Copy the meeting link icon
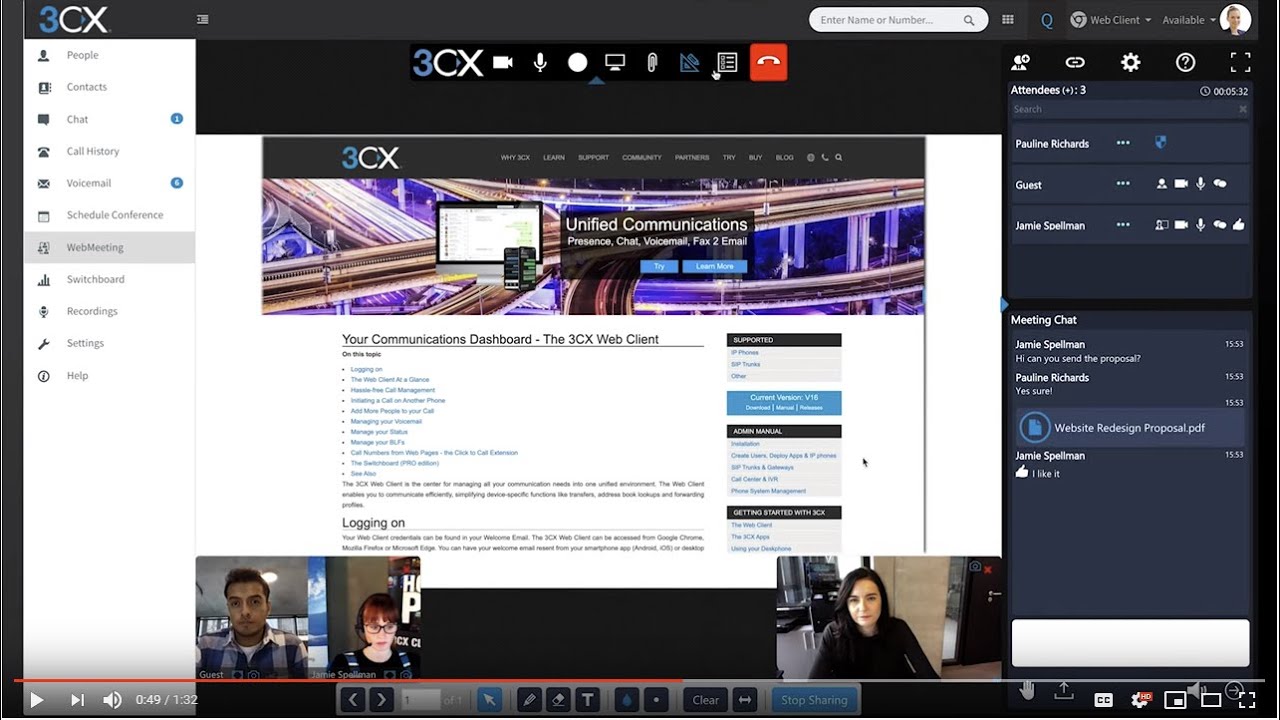Image resolution: width=1280 pixels, height=720 pixels. (x=1075, y=62)
